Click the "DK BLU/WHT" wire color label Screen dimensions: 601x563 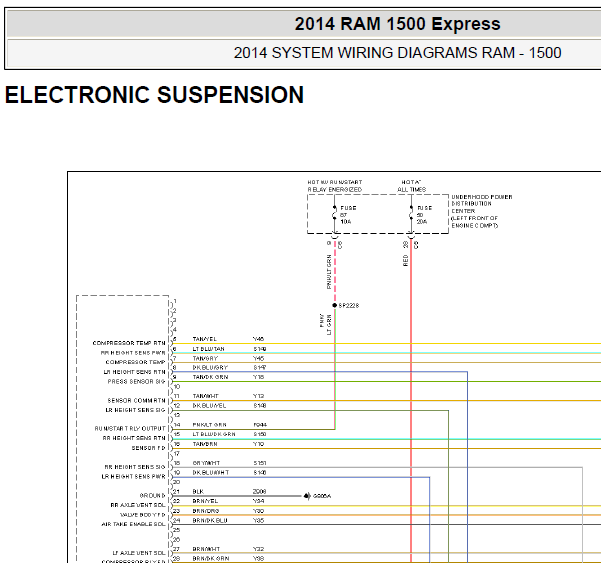[211, 473]
